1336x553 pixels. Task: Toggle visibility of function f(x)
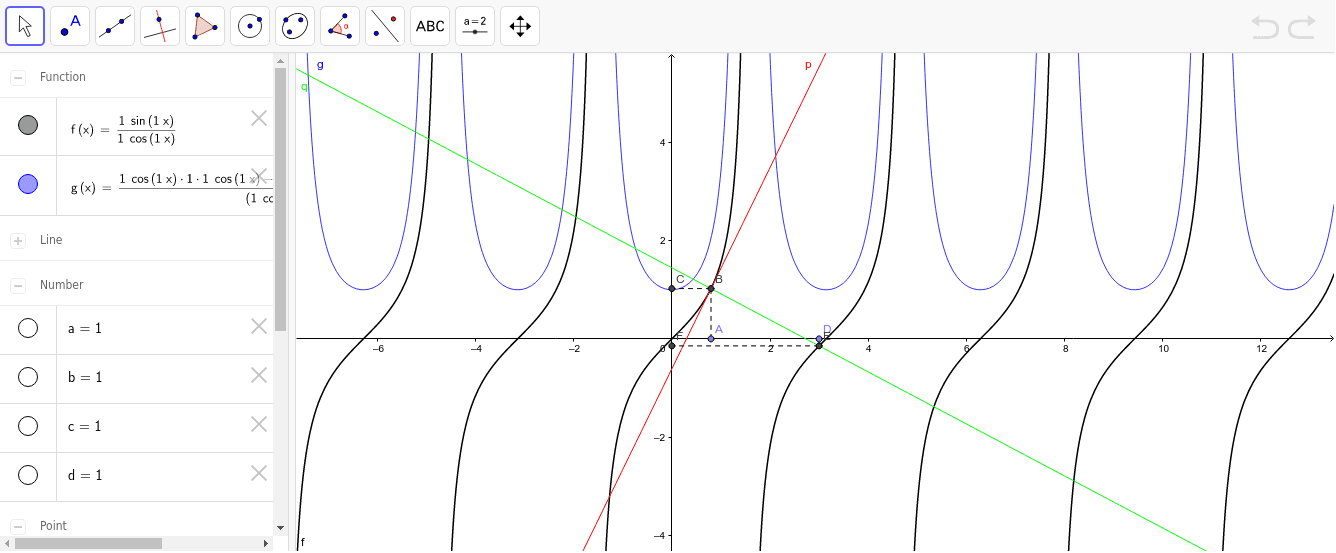coord(28,125)
